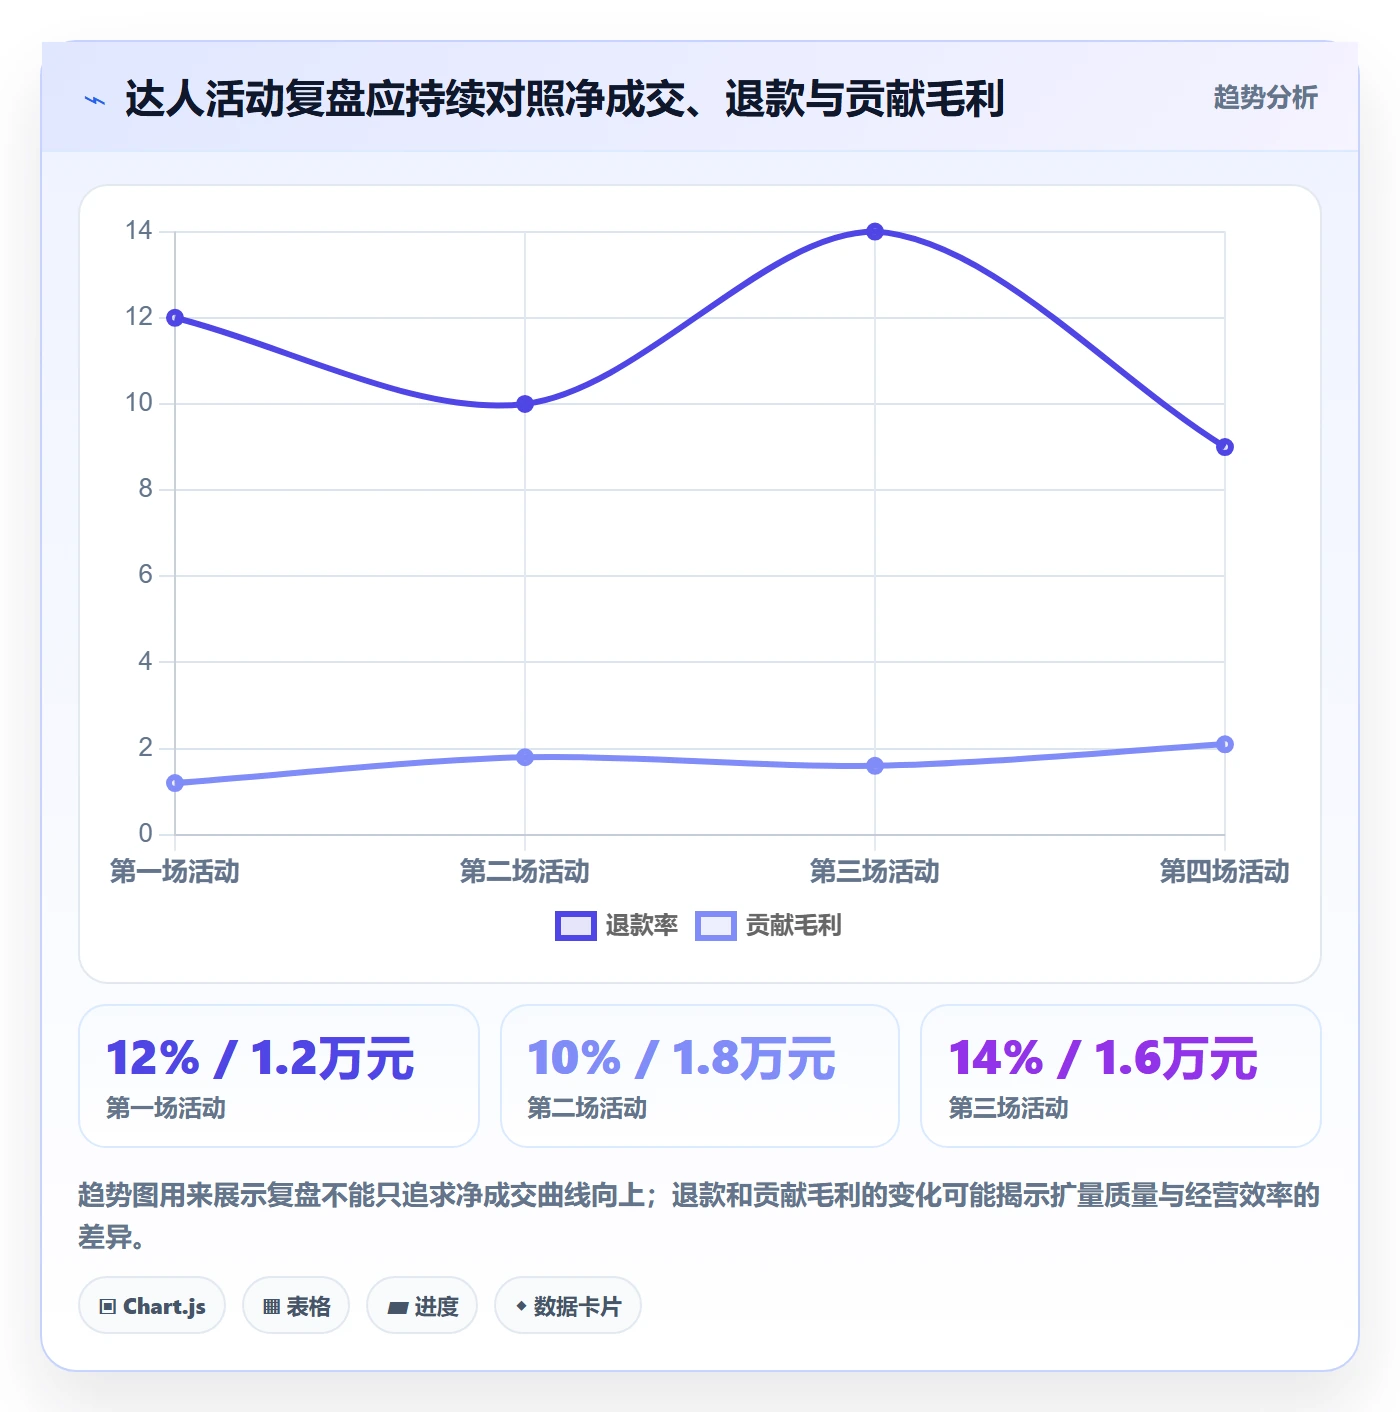Select the 贡献毛利 point at 第四场活动
Viewport: 1400px width, 1412px height.
pos(1225,744)
